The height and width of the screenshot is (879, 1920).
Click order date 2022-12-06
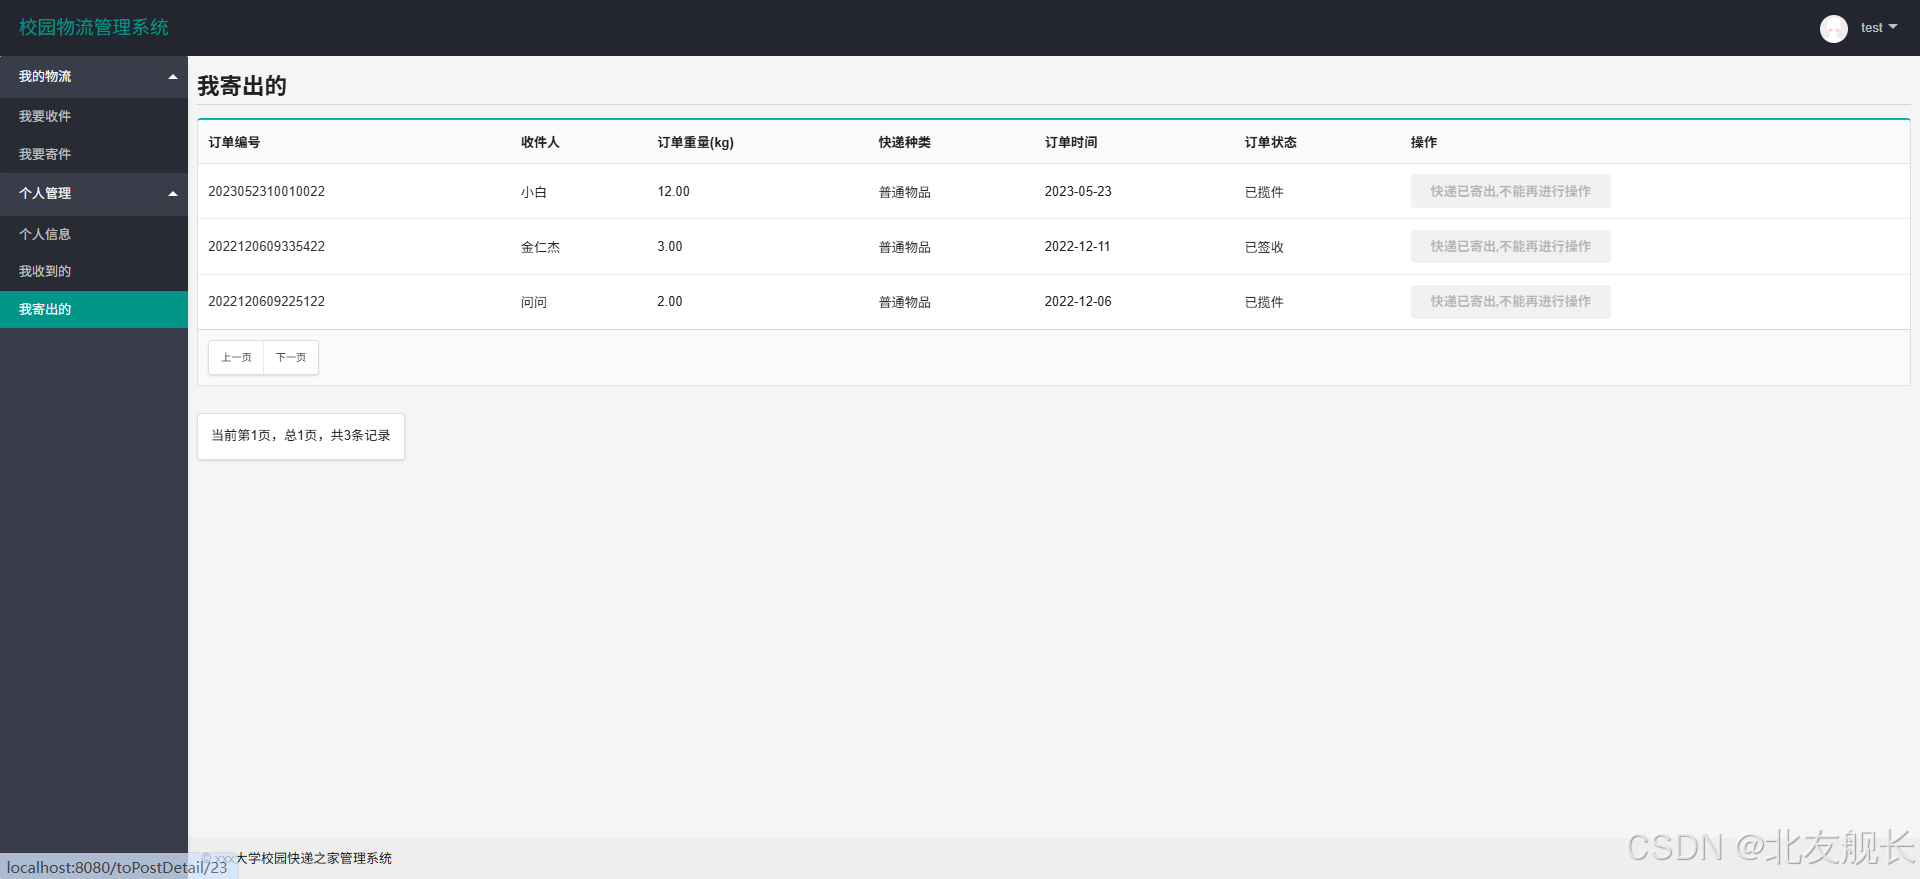[1078, 301]
